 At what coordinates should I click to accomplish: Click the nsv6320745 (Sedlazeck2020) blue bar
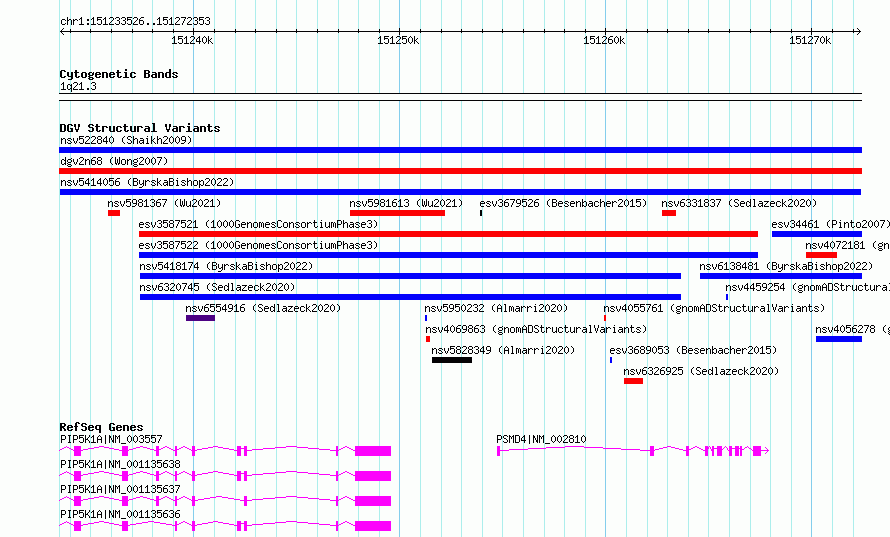410,297
